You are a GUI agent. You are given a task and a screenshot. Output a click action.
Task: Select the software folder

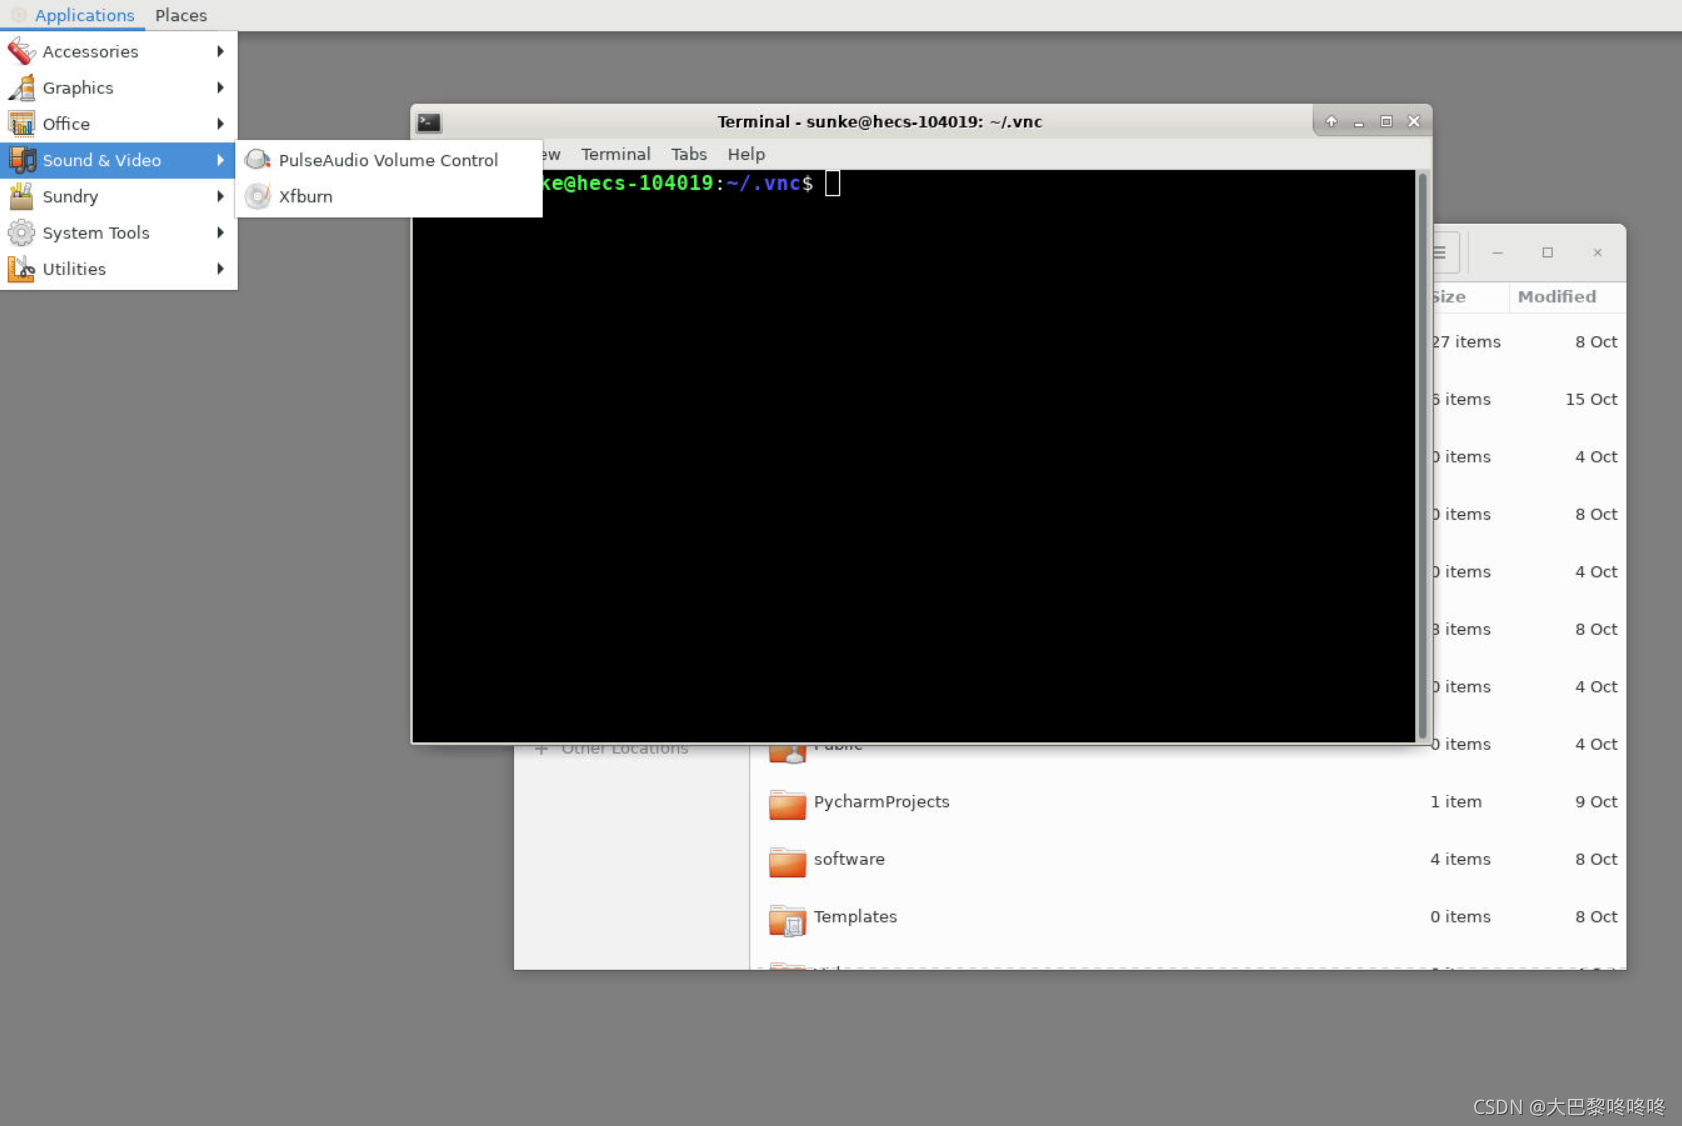1188,859
